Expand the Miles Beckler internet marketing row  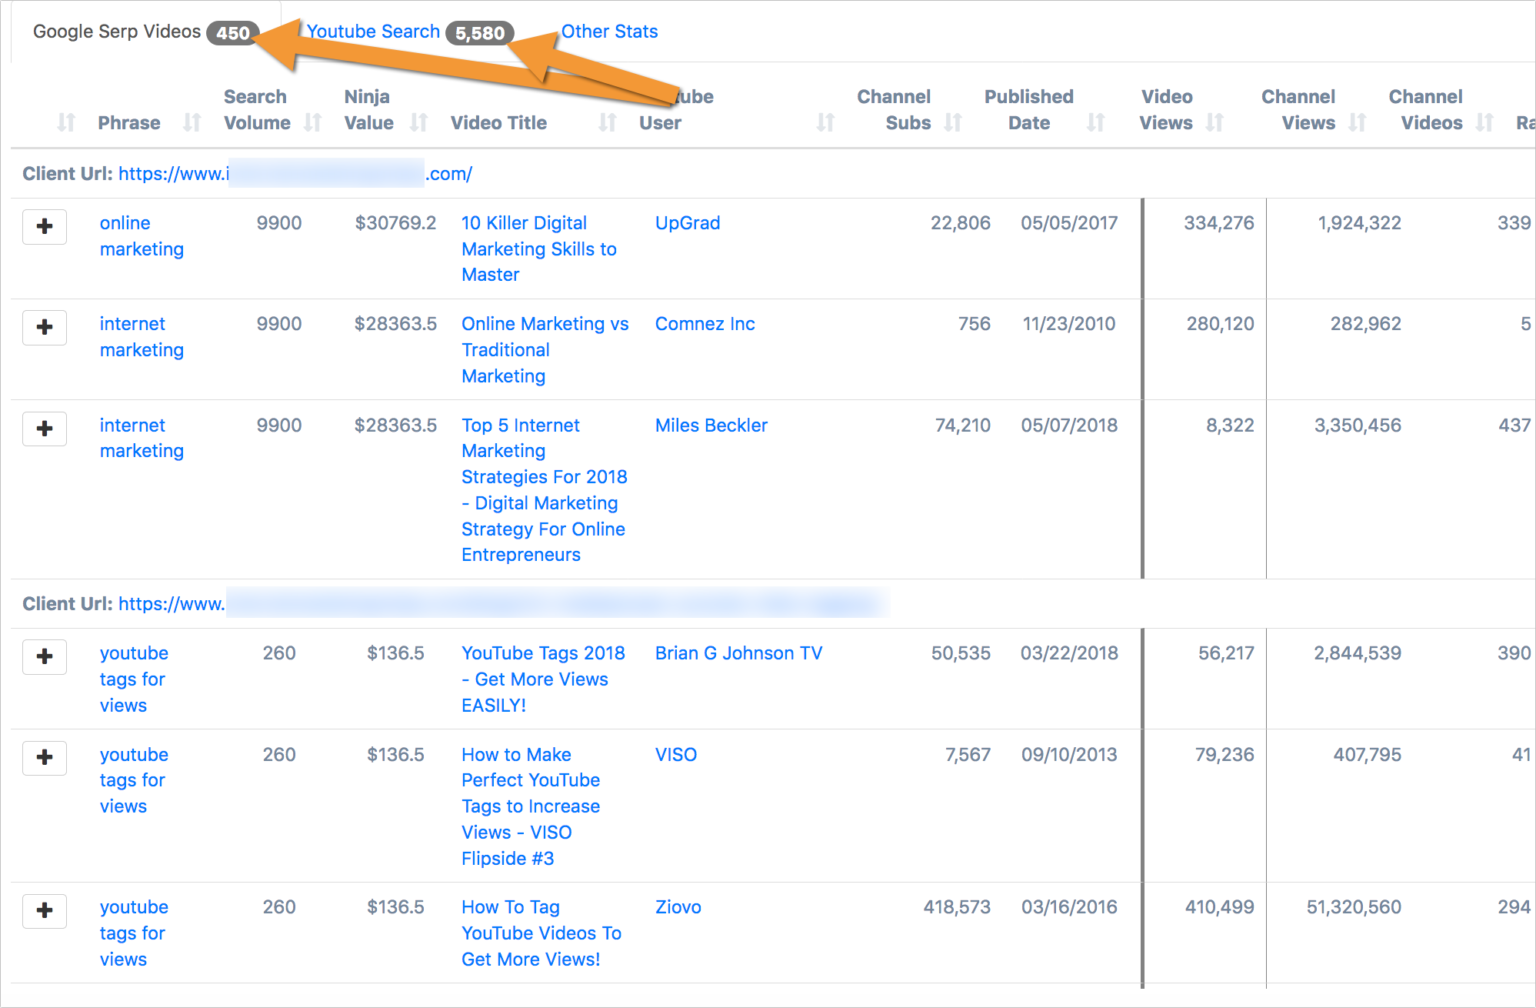point(44,428)
